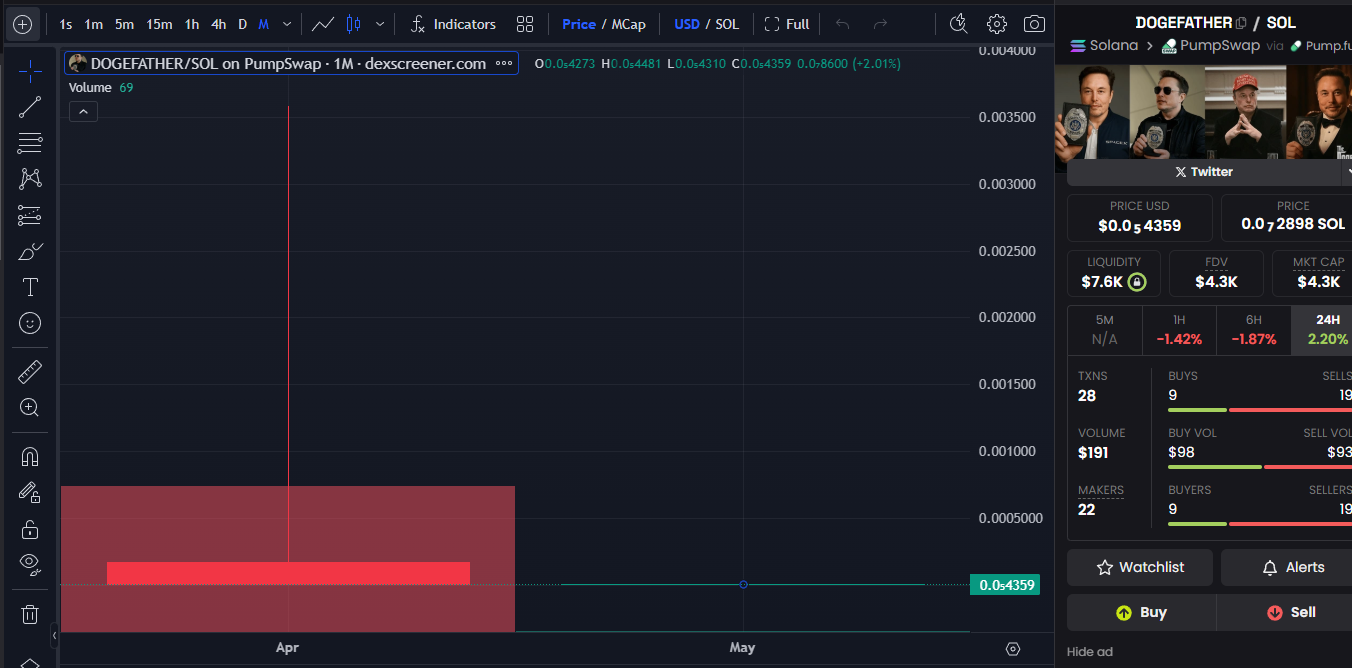Open the Indicators menu

pos(453,24)
